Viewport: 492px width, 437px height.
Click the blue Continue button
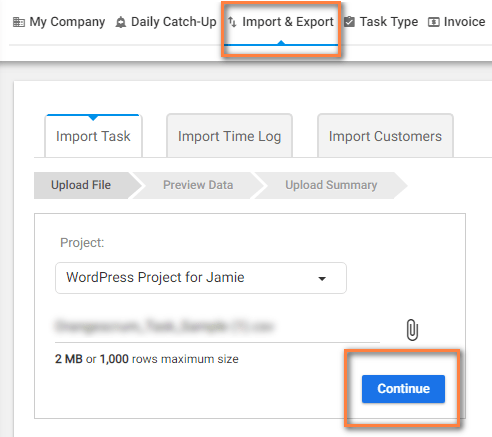403,389
